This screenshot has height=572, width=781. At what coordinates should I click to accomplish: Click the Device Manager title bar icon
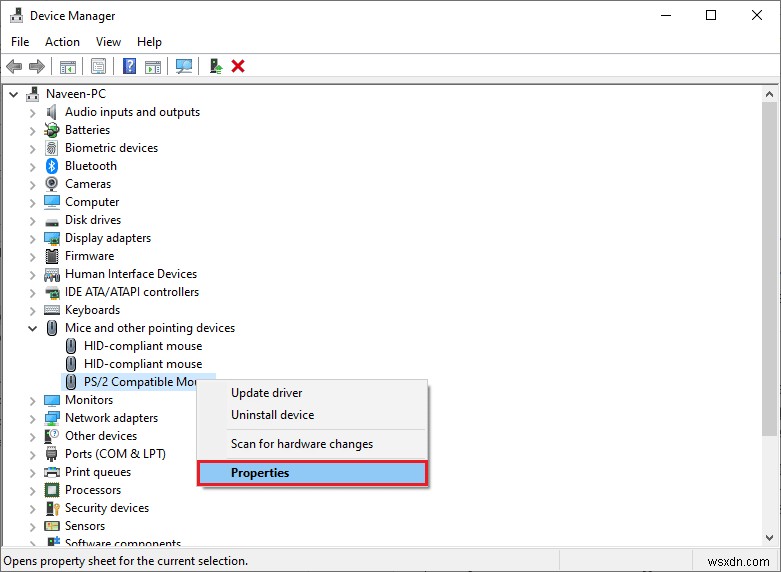16,15
